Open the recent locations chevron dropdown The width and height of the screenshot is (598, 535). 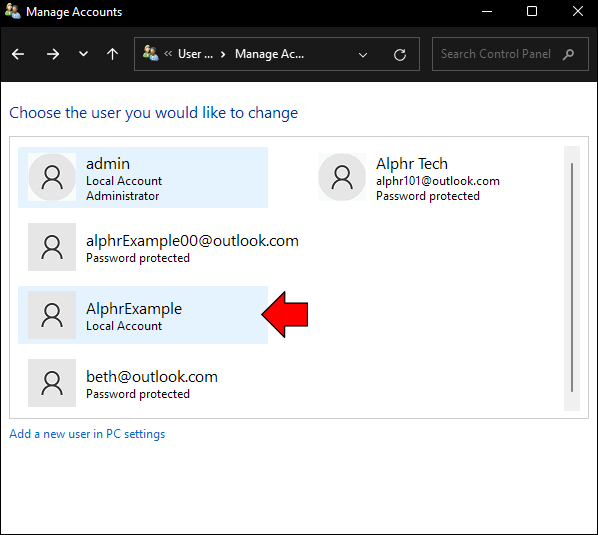[x=83, y=54]
